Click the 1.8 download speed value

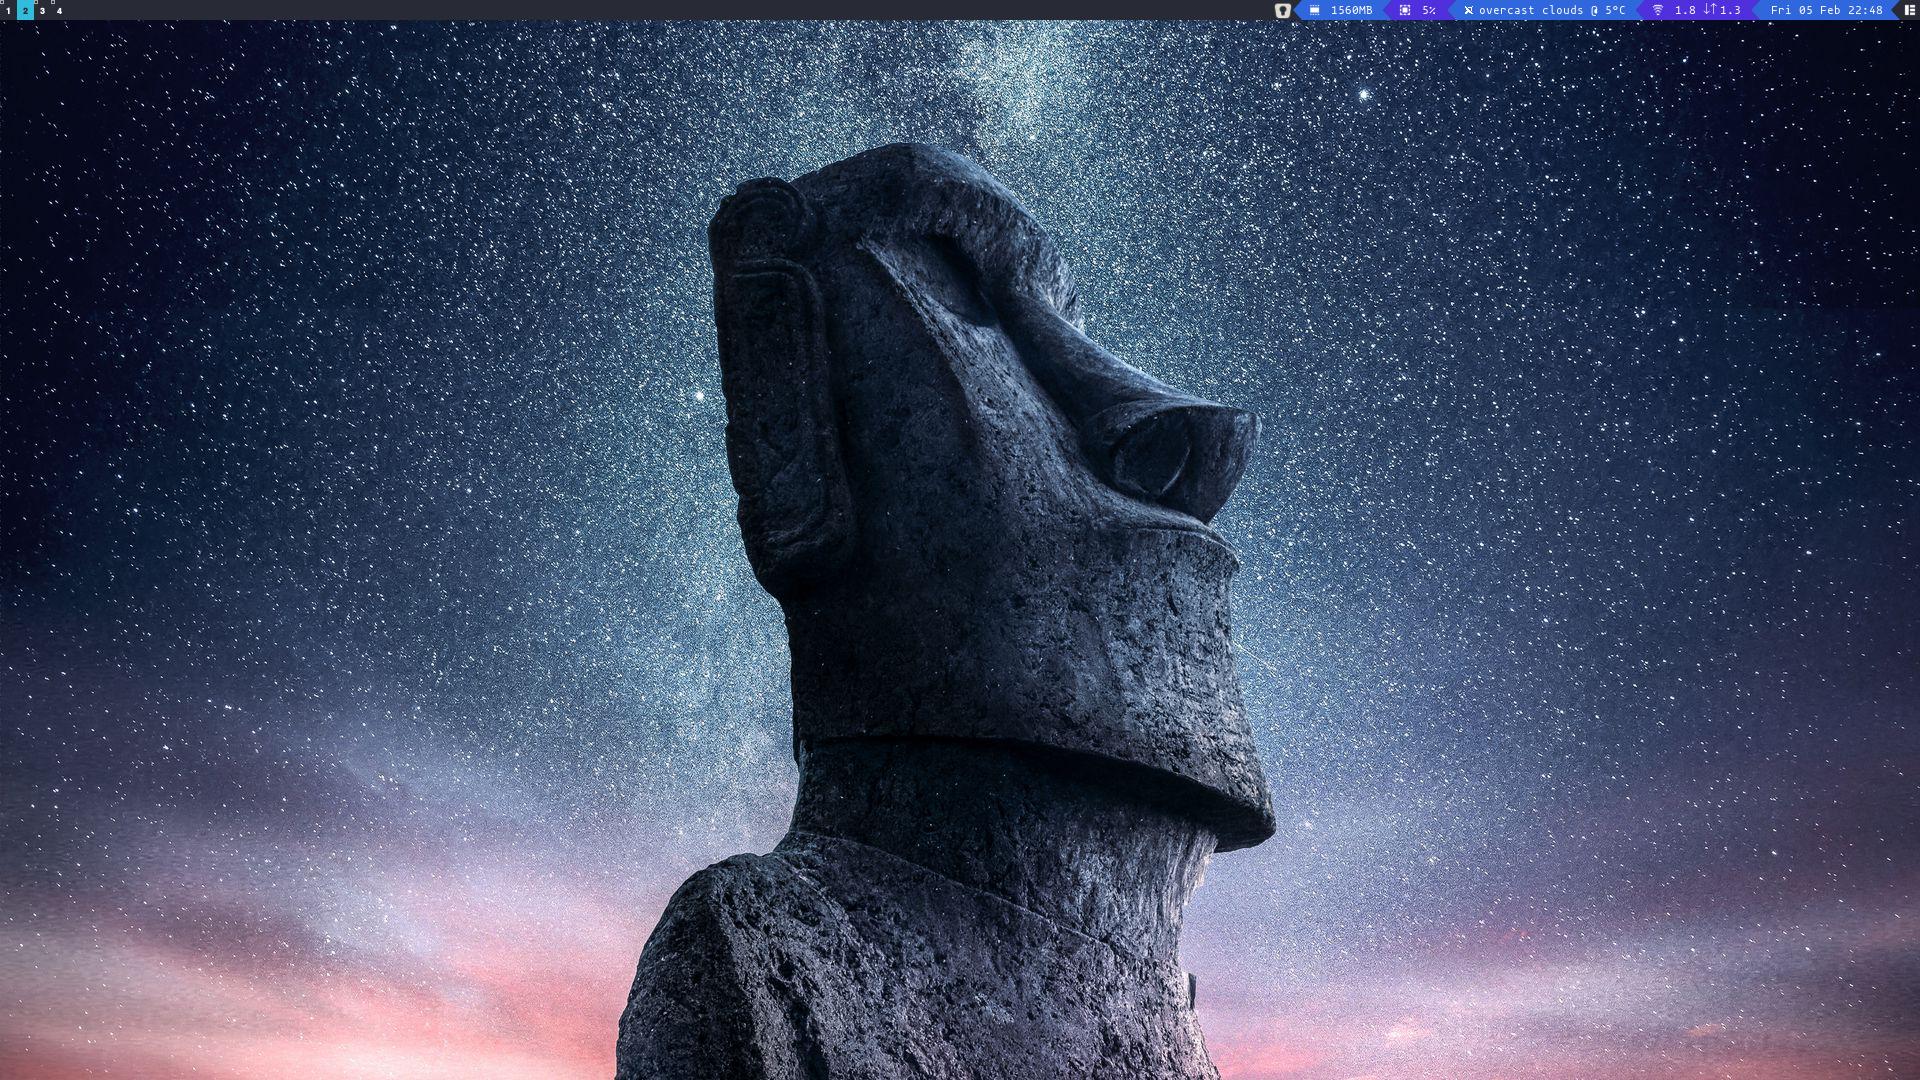(x=1685, y=10)
